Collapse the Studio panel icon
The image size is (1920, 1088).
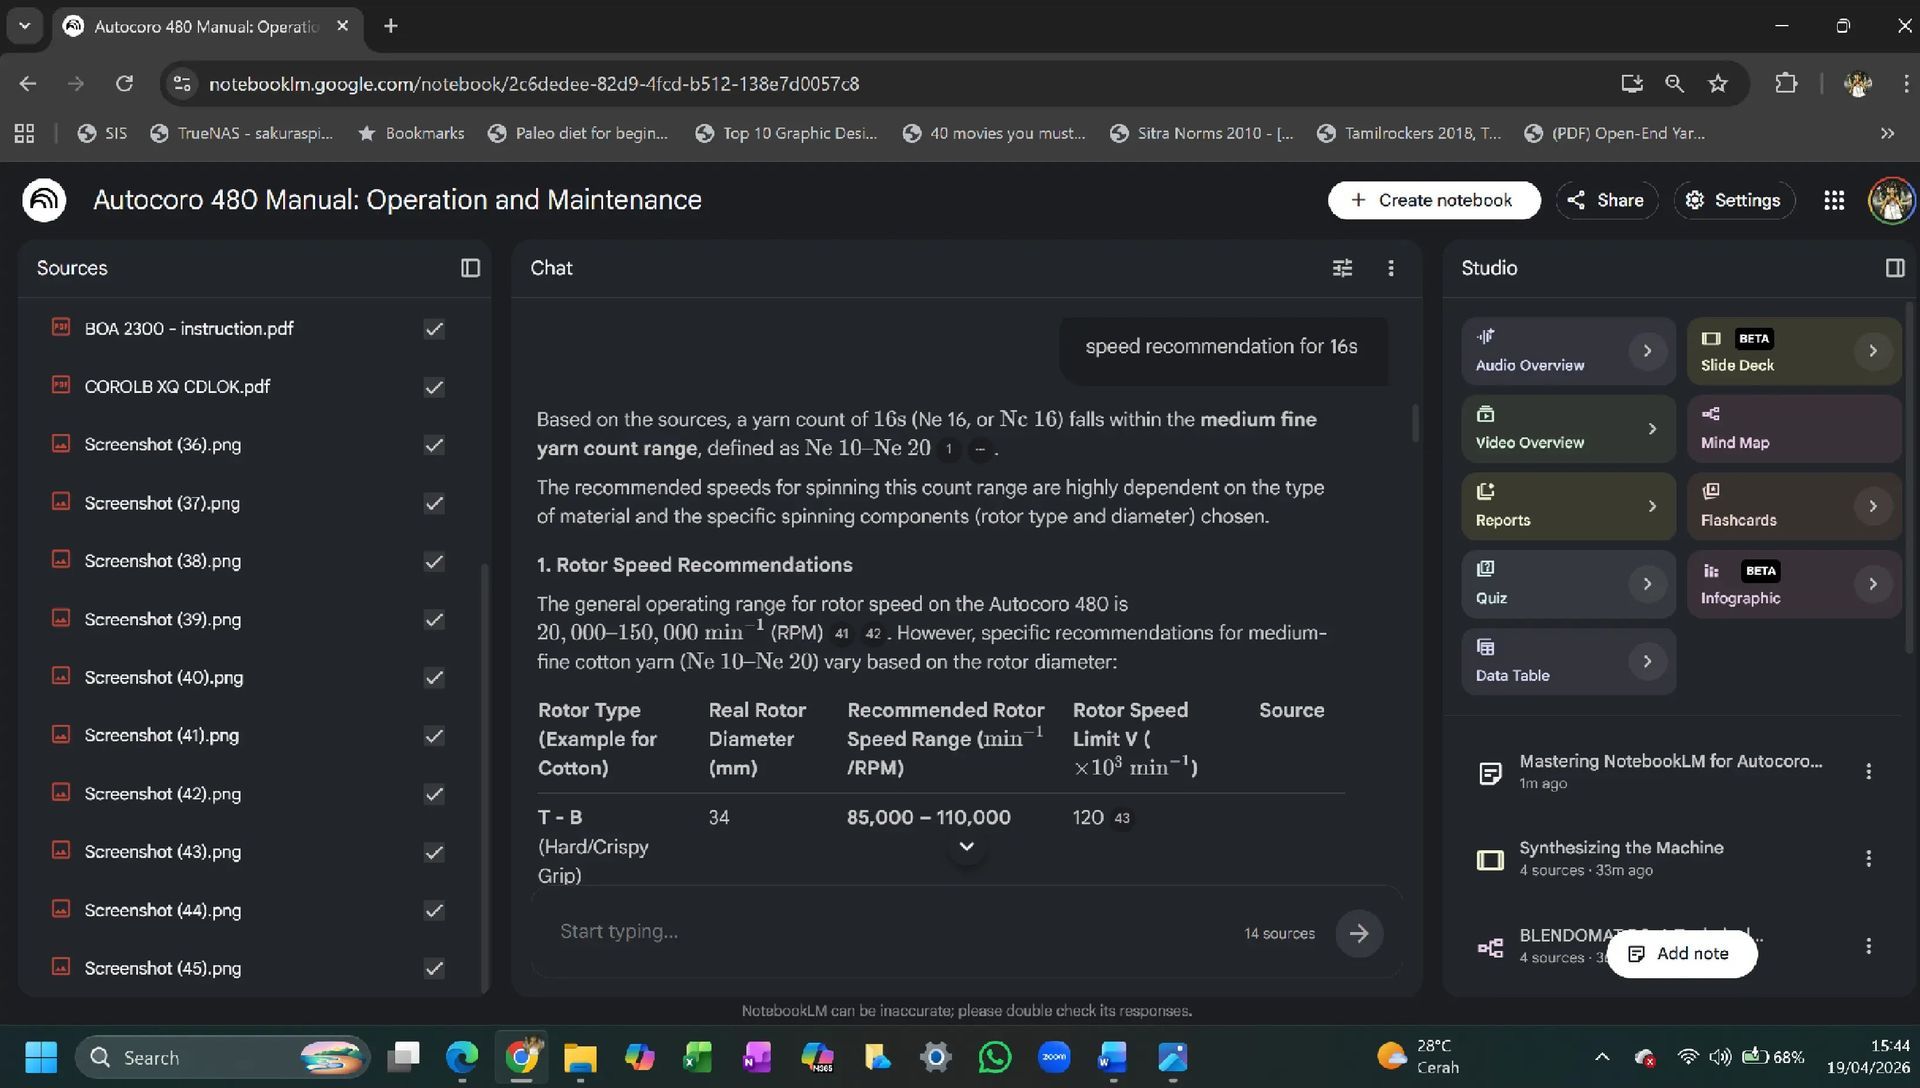point(1894,268)
